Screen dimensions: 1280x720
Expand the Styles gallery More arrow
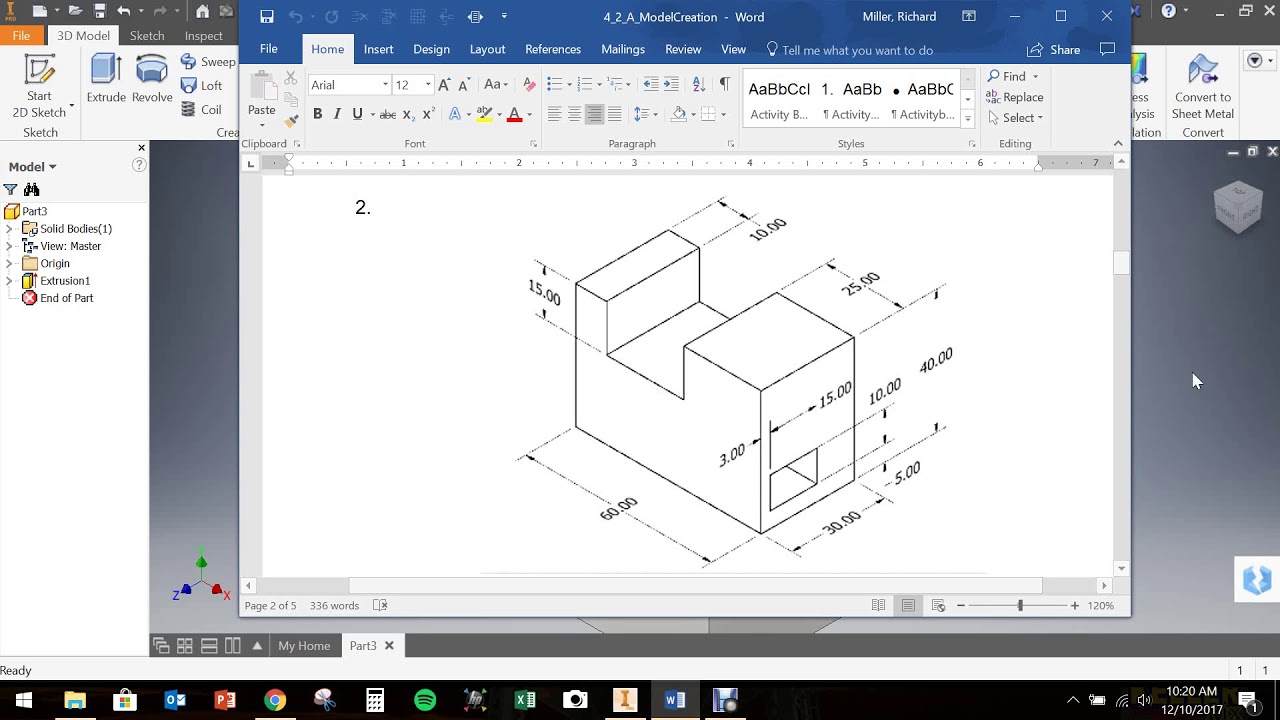[968, 118]
